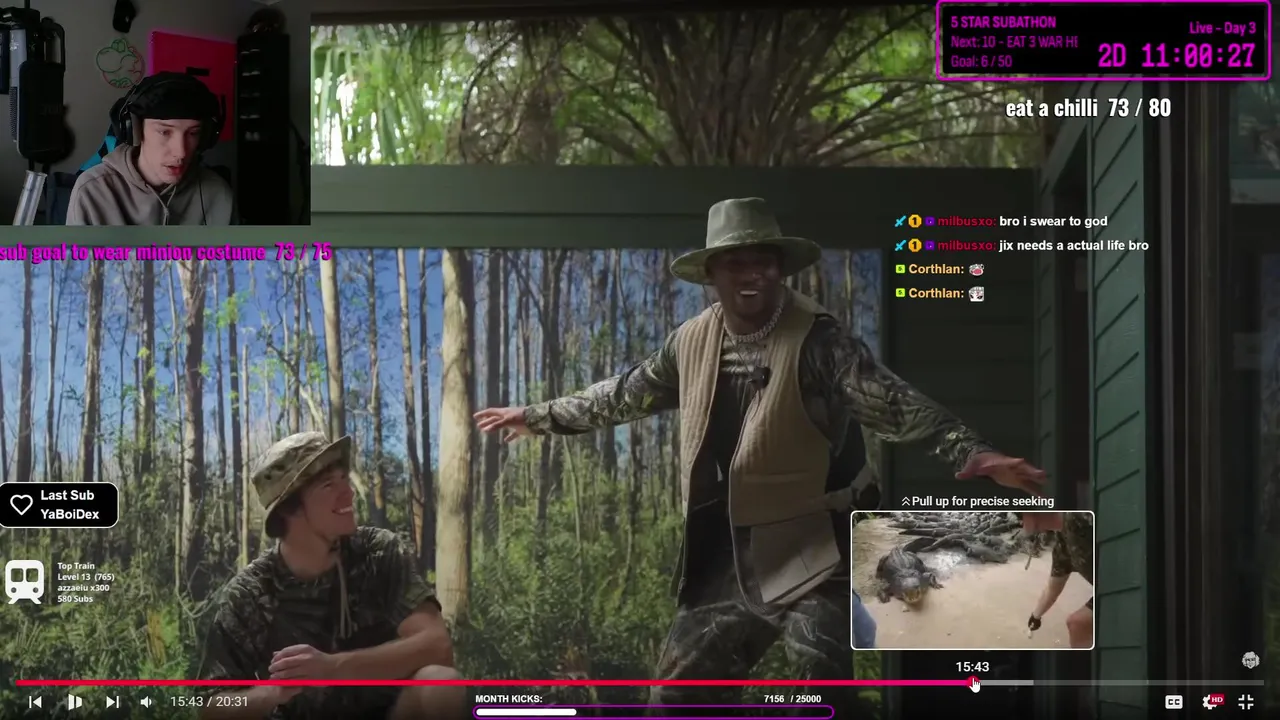Click the 'Goal: 6 / 50' text
The image size is (1280, 720).
click(x=981, y=61)
